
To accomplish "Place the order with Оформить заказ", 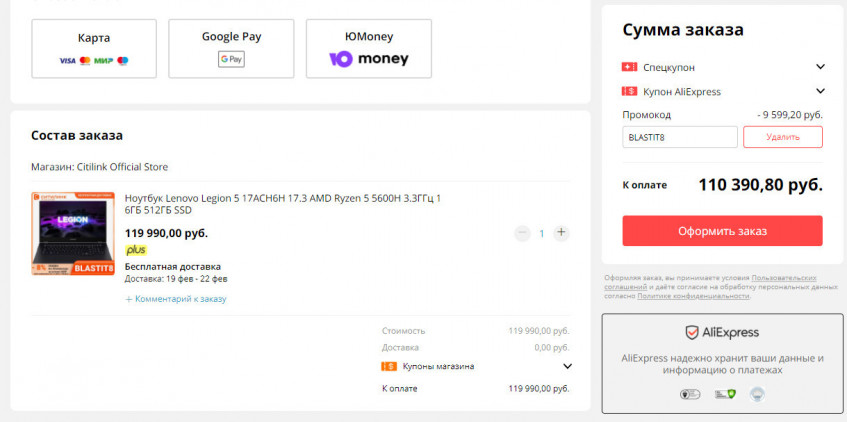I will pyautogui.click(x=722, y=231).
